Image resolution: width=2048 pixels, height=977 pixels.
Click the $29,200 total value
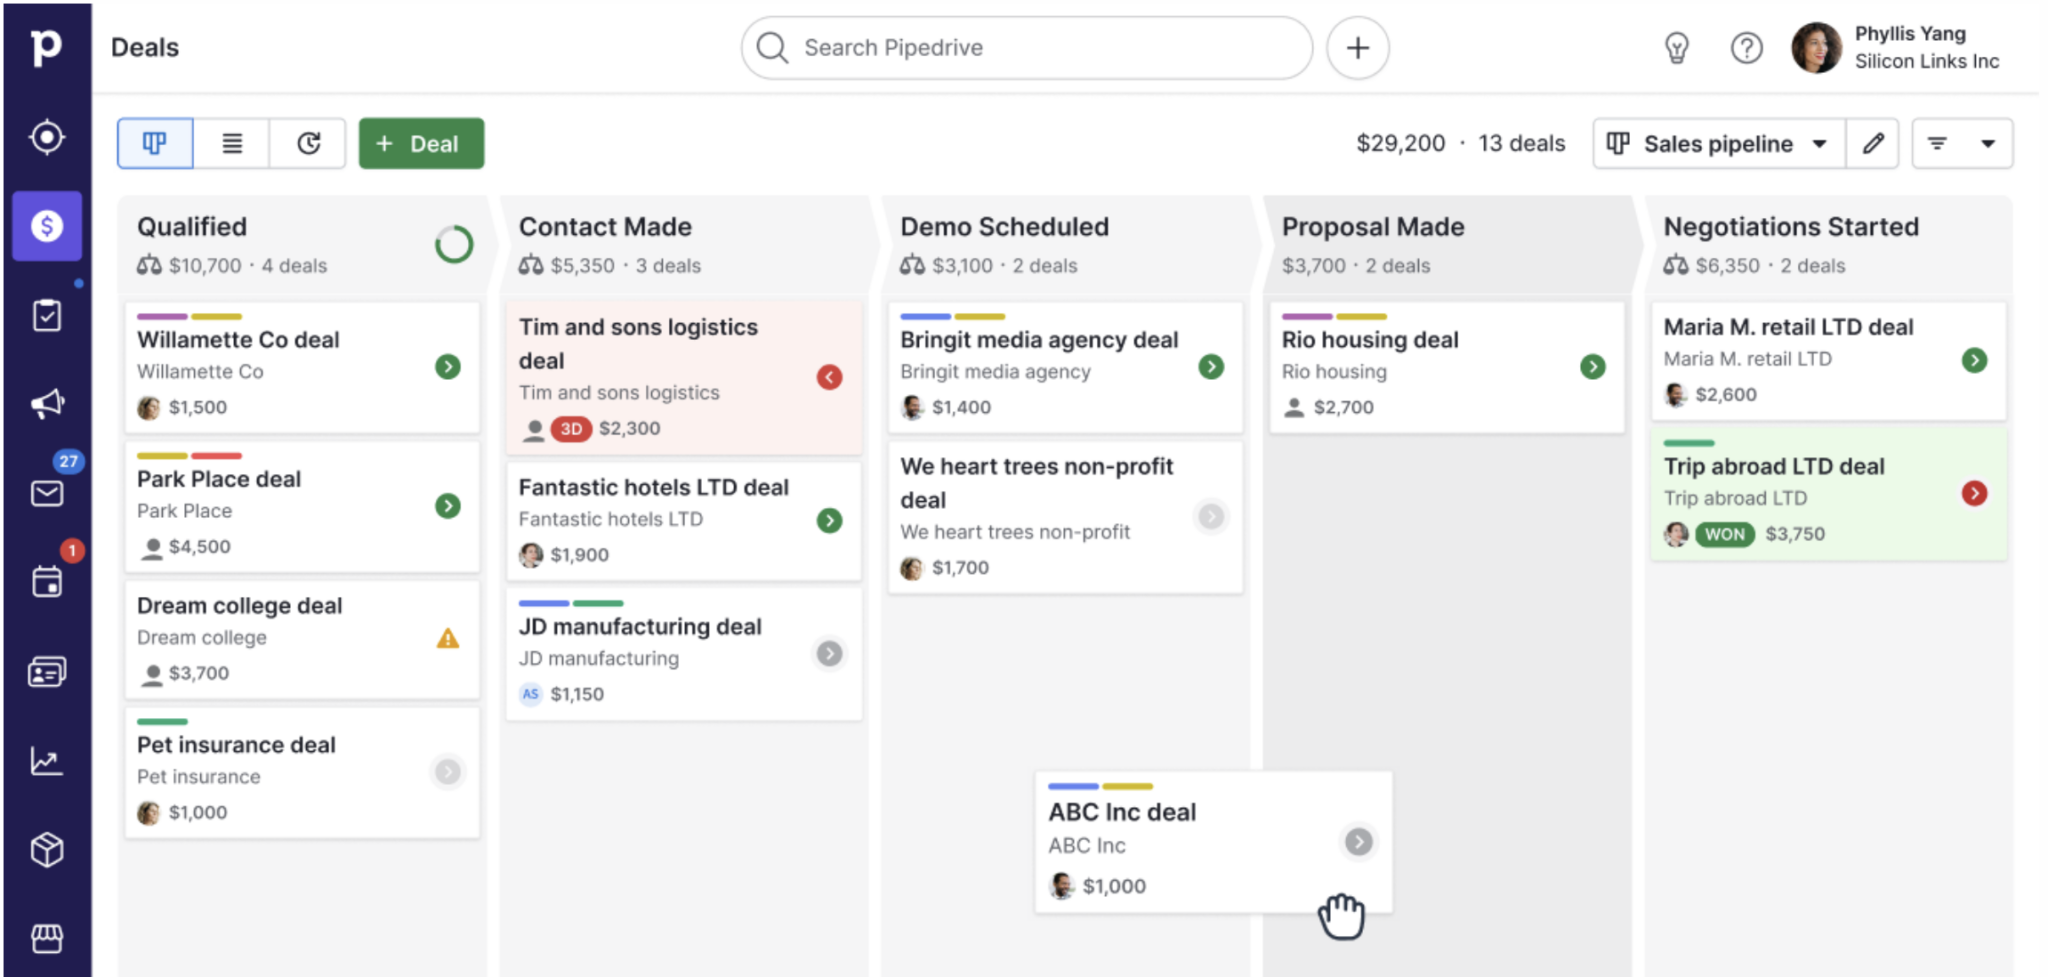1400,143
